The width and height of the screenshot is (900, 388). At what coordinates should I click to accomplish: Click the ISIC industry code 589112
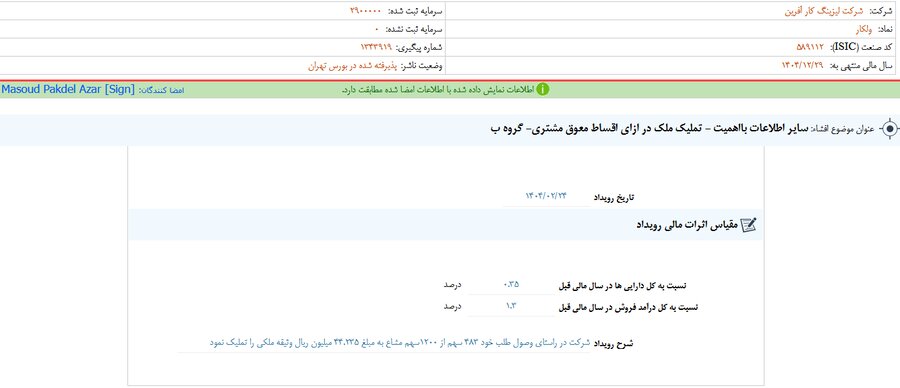810,47
